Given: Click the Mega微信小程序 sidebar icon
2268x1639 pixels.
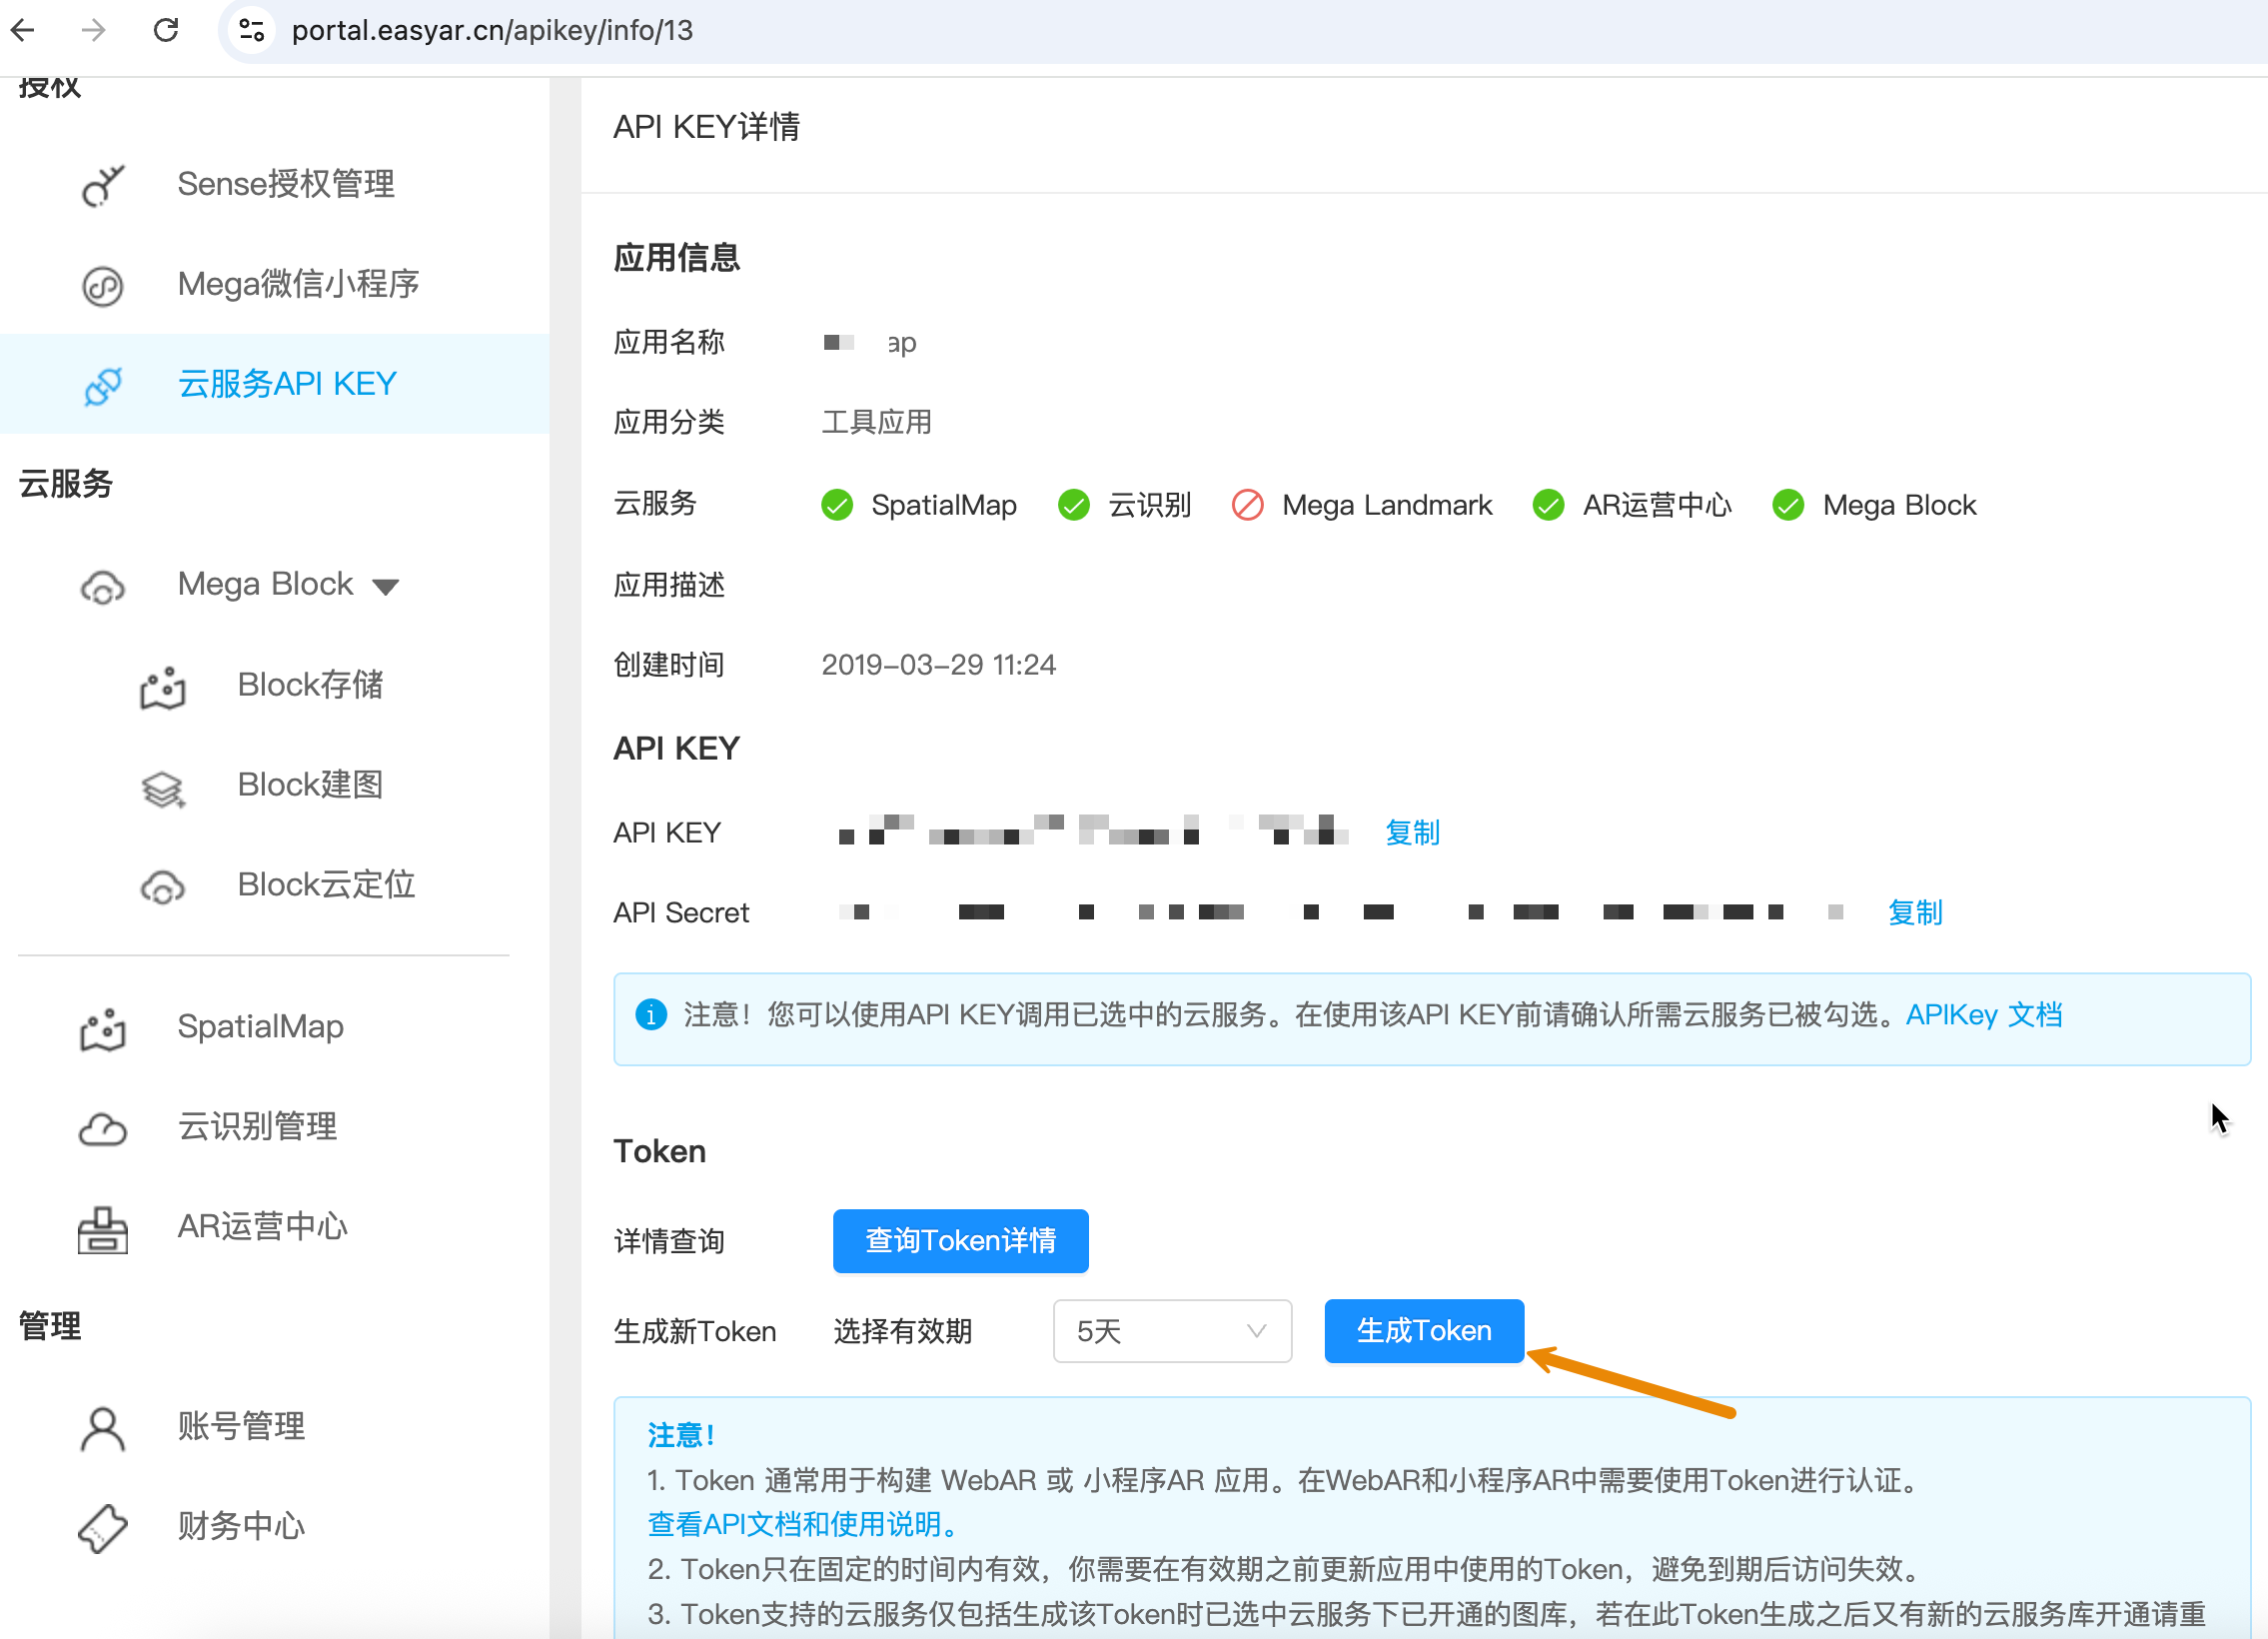Looking at the screenshot, I should [102, 286].
